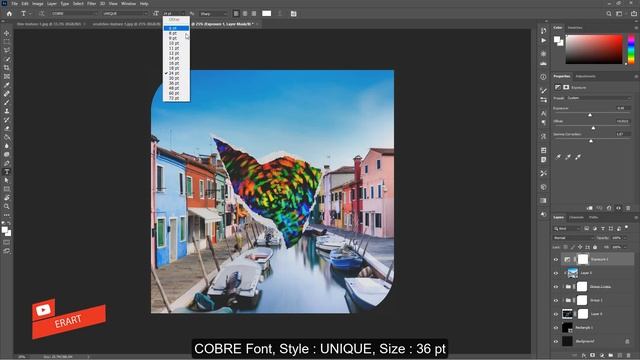Switch to the Swatches tab

575,28
